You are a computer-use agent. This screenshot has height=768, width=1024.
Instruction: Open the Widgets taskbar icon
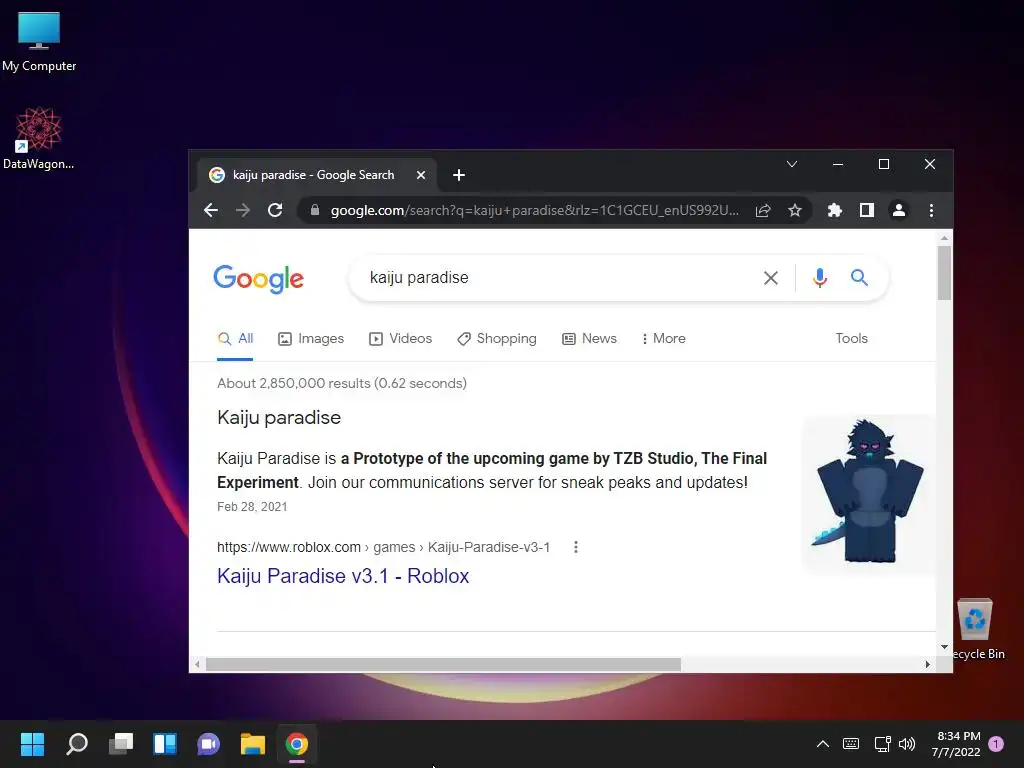tap(165, 744)
